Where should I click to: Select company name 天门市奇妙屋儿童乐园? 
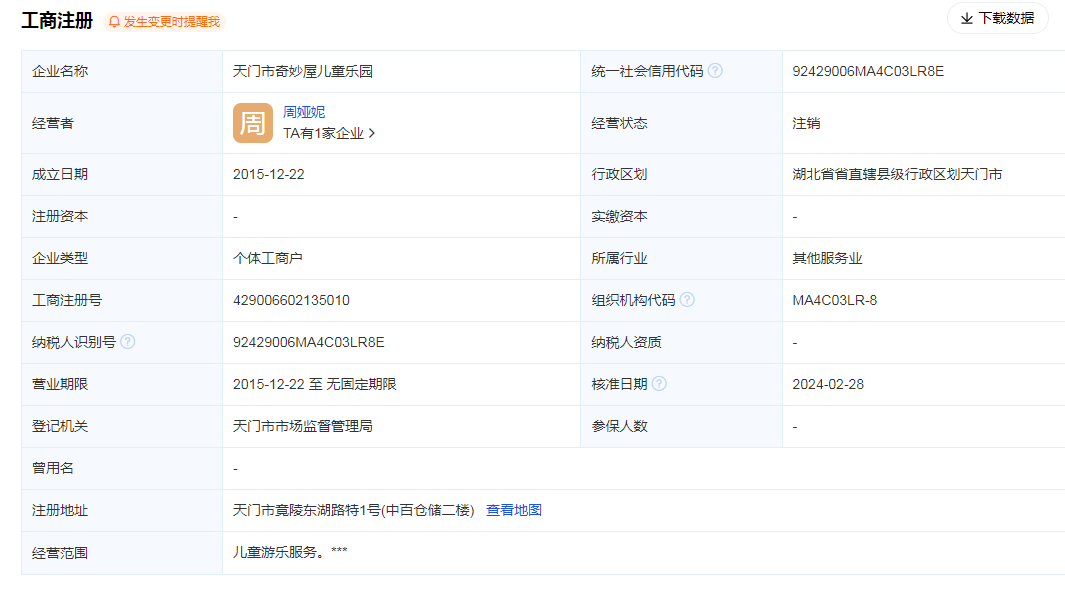click(303, 71)
